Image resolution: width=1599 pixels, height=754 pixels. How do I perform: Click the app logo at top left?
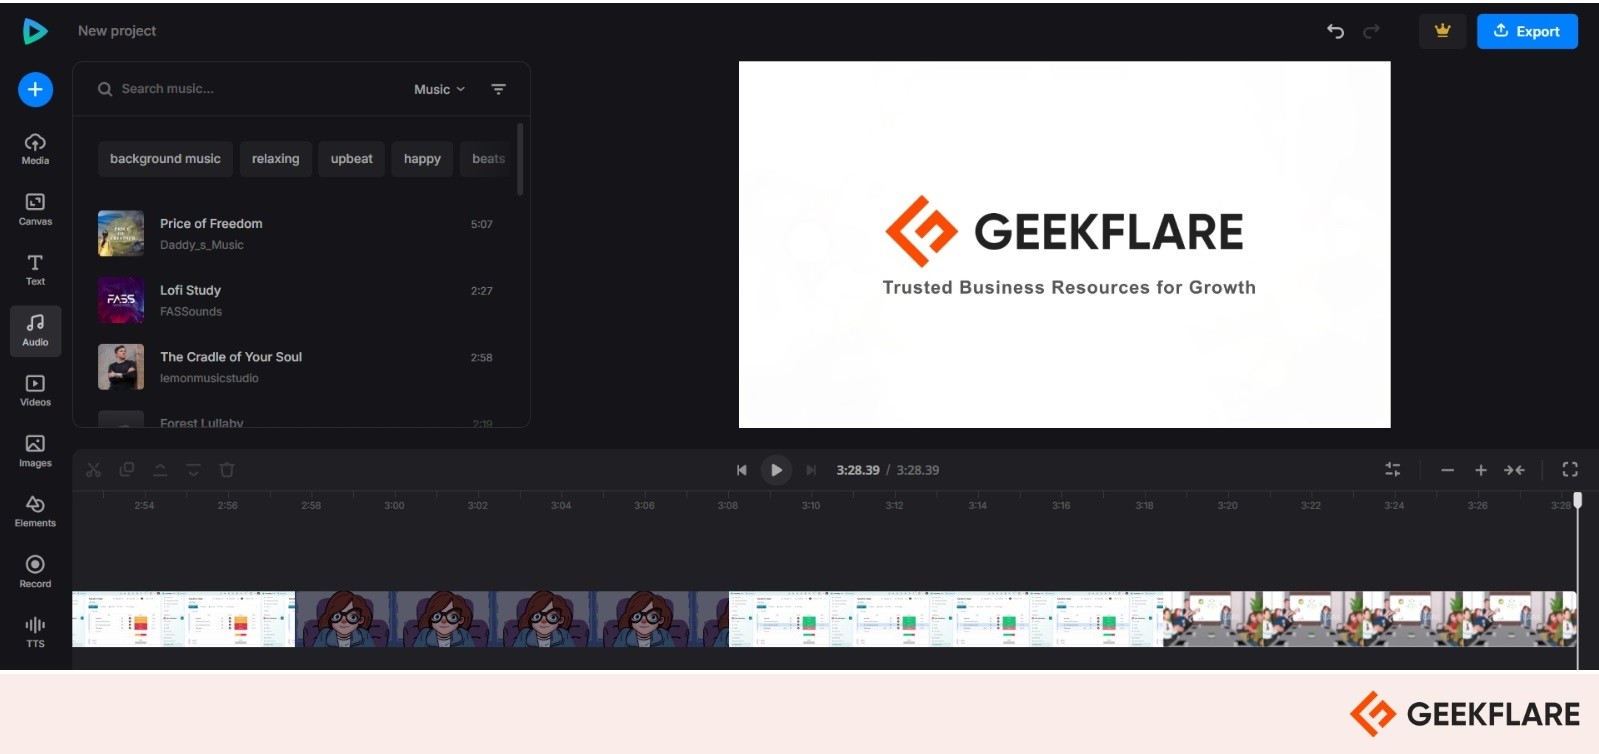click(35, 31)
